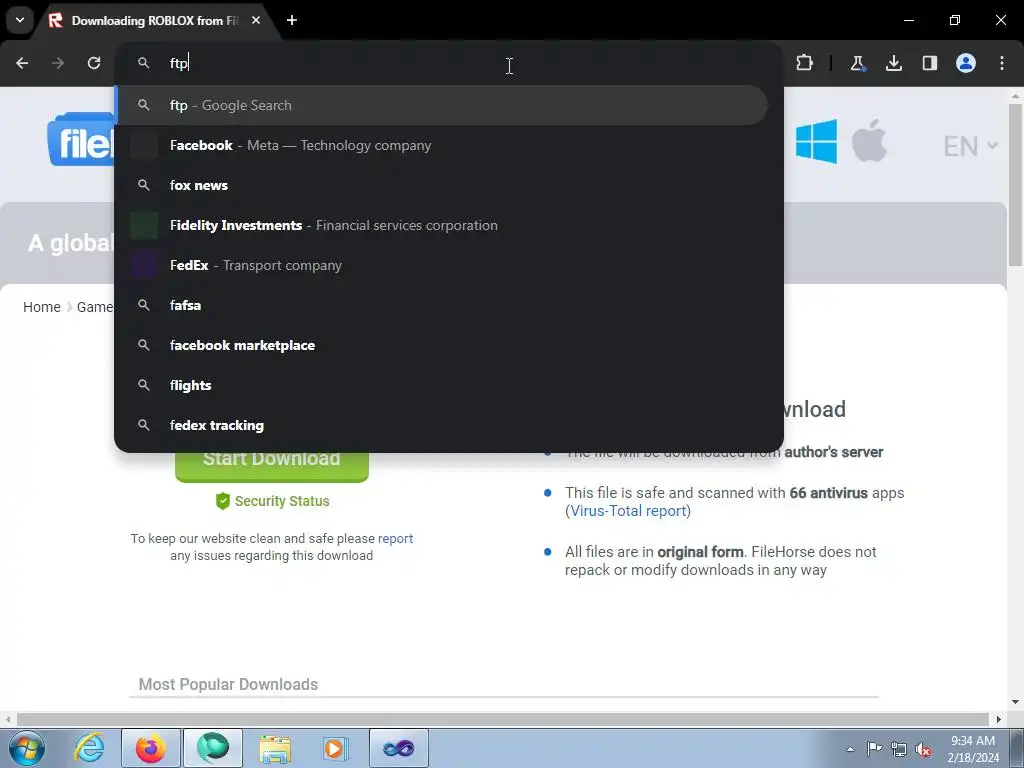The height and width of the screenshot is (768, 1024).
Task: Open the clock showing 9:34 AM
Action: pos(973,749)
